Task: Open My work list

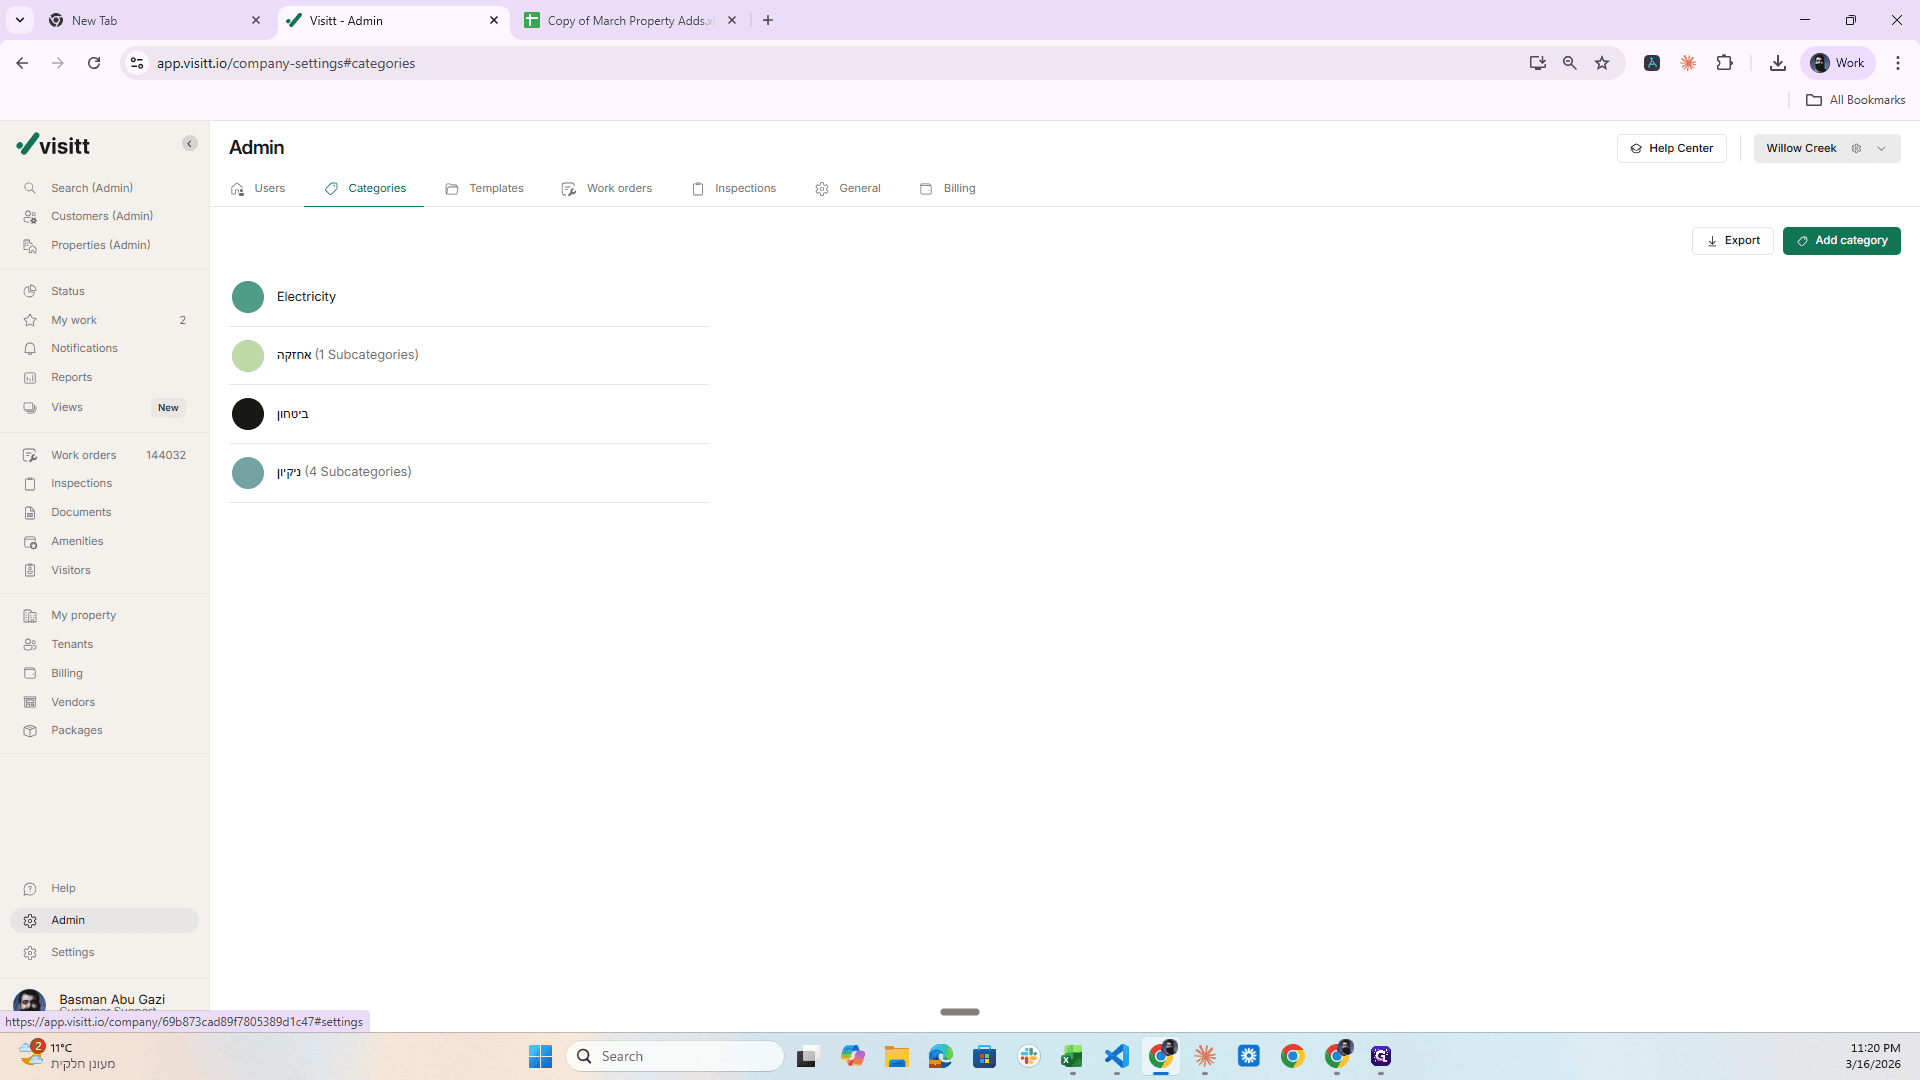Action: [x=74, y=320]
